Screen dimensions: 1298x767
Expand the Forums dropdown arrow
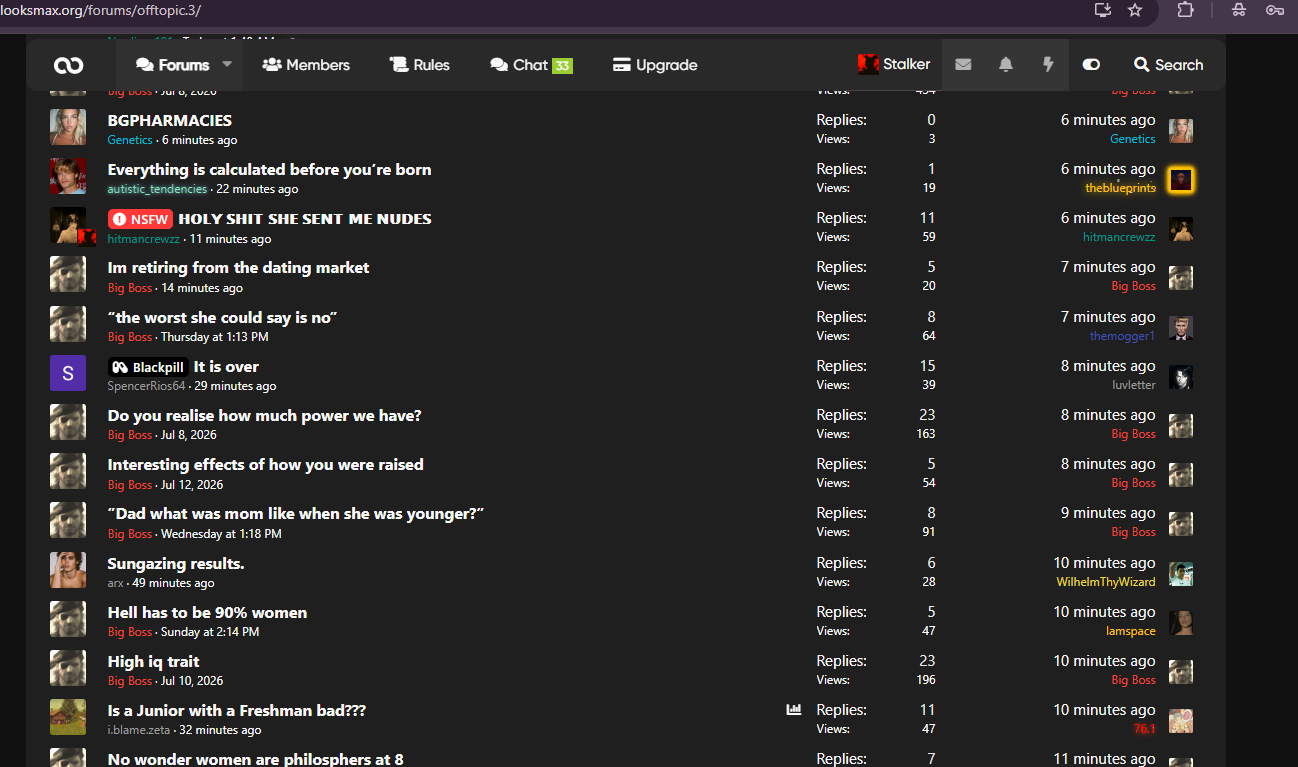227,64
